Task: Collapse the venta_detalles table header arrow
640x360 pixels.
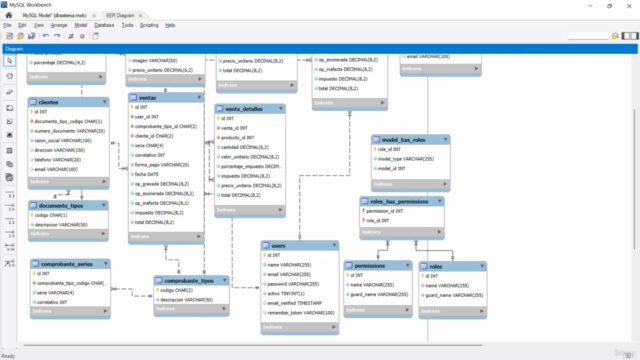Action: [x=281, y=109]
